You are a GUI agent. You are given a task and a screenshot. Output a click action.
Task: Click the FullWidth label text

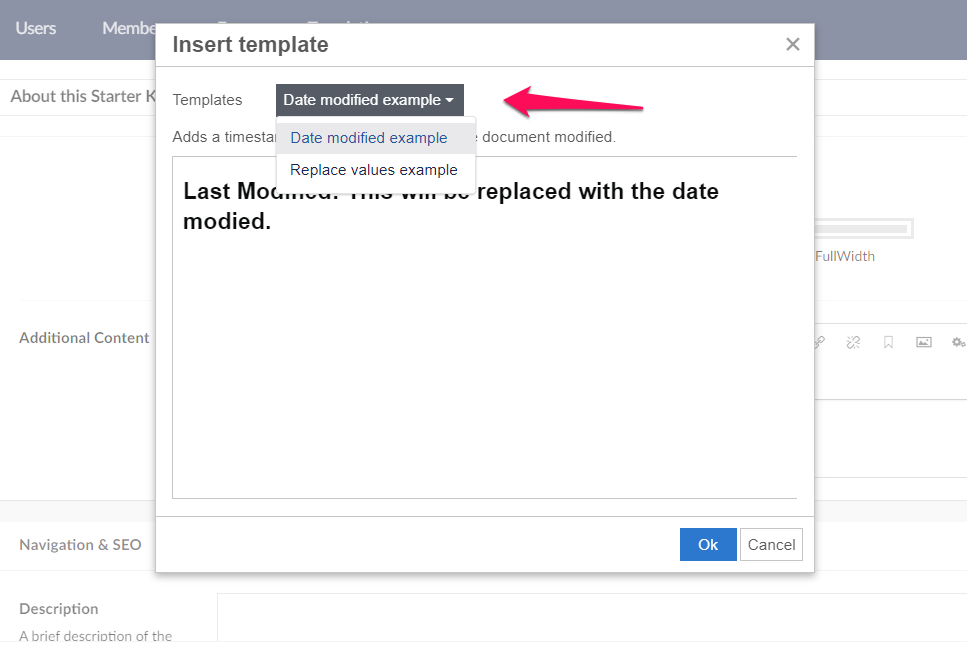[845, 257]
